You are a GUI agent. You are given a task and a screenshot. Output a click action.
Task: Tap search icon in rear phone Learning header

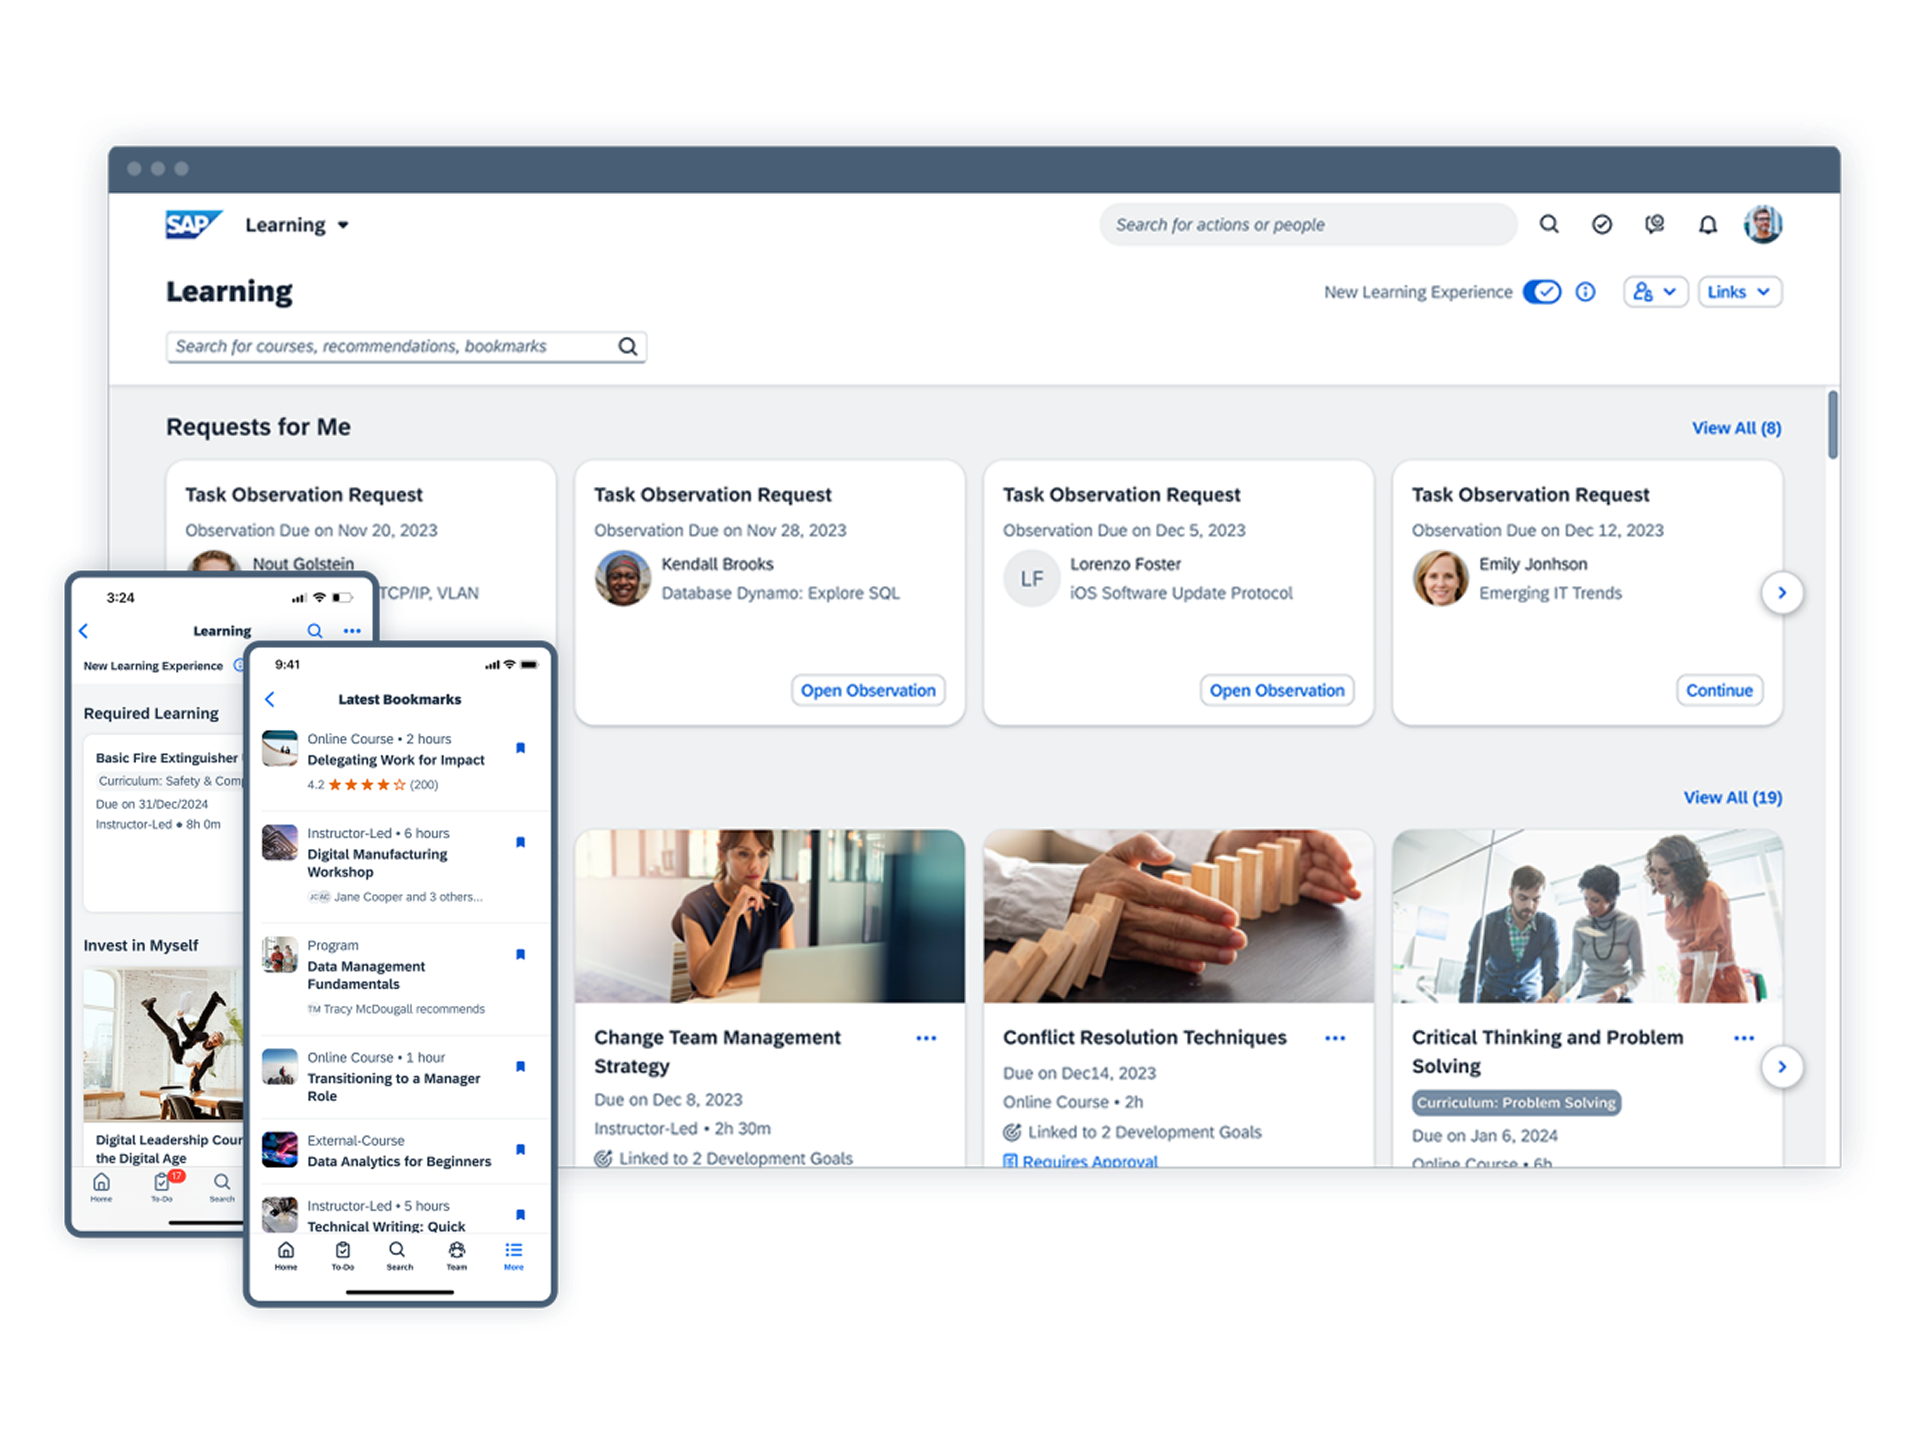click(x=315, y=631)
